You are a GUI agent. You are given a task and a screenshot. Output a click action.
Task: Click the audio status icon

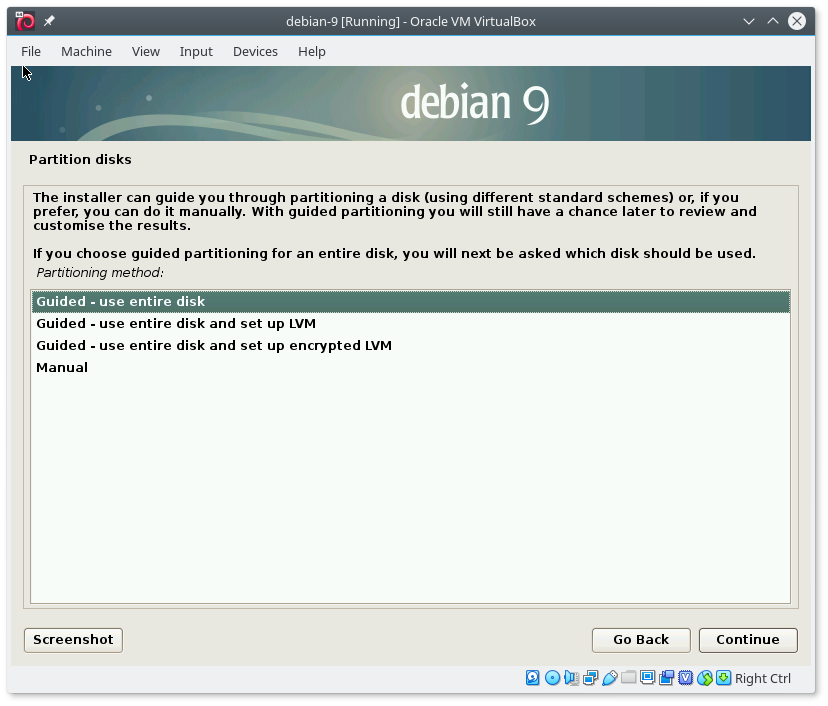click(x=571, y=678)
